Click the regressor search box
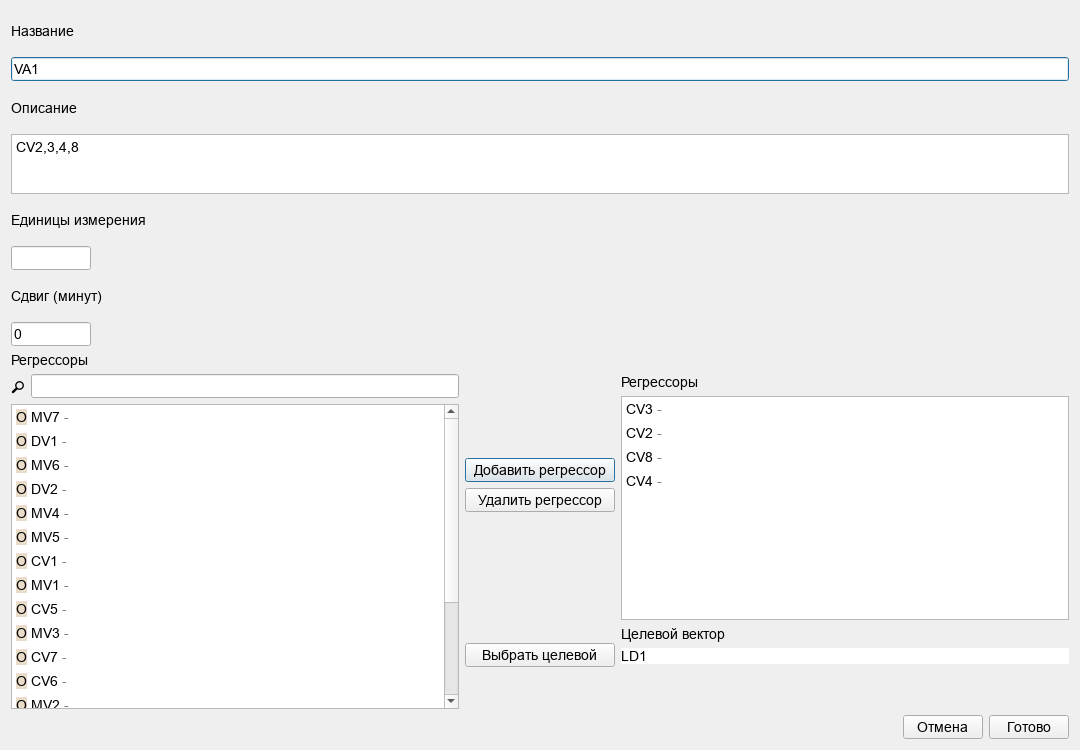Screen dimensions: 1080x750 click(x=245, y=386)
